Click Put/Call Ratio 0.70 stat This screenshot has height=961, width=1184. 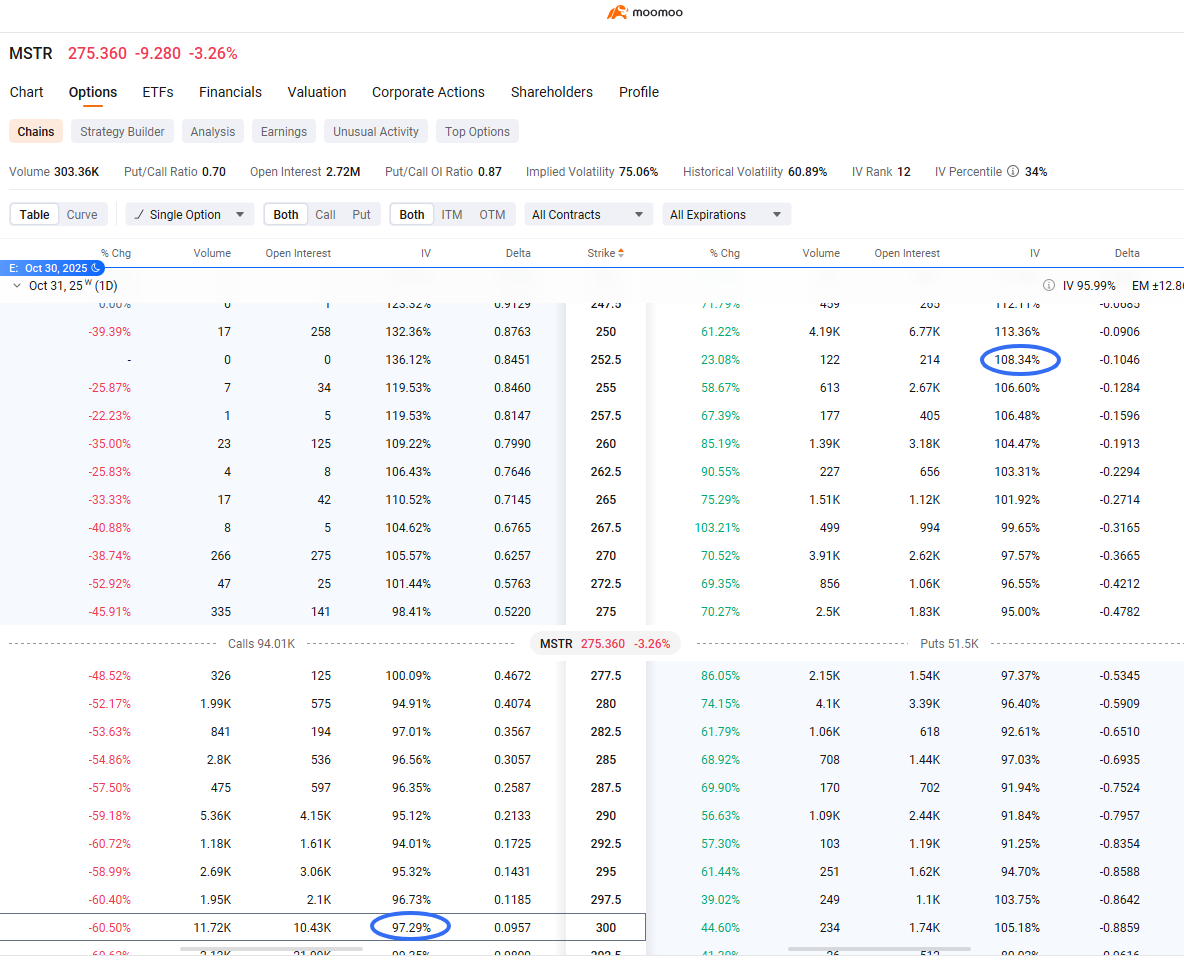[174, 171]
